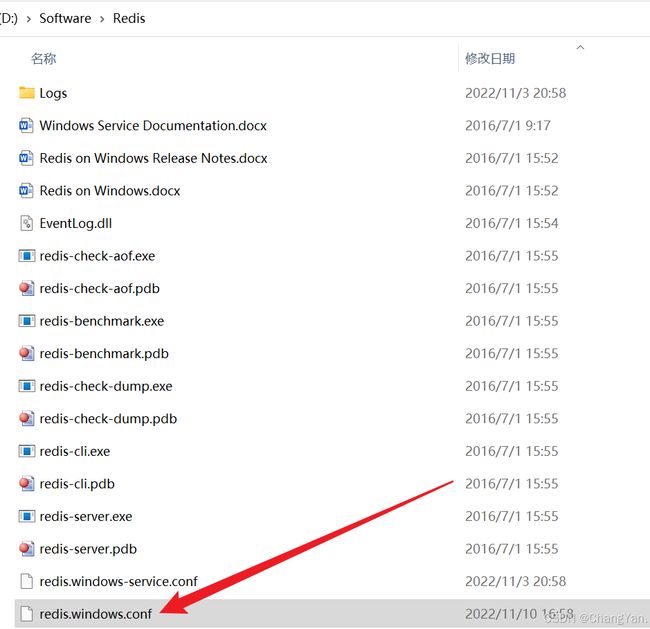Viewport: 650px width, 629px height.
Task: Click the date 2016/7/1 15:54
Action: [x=512, y=223]
